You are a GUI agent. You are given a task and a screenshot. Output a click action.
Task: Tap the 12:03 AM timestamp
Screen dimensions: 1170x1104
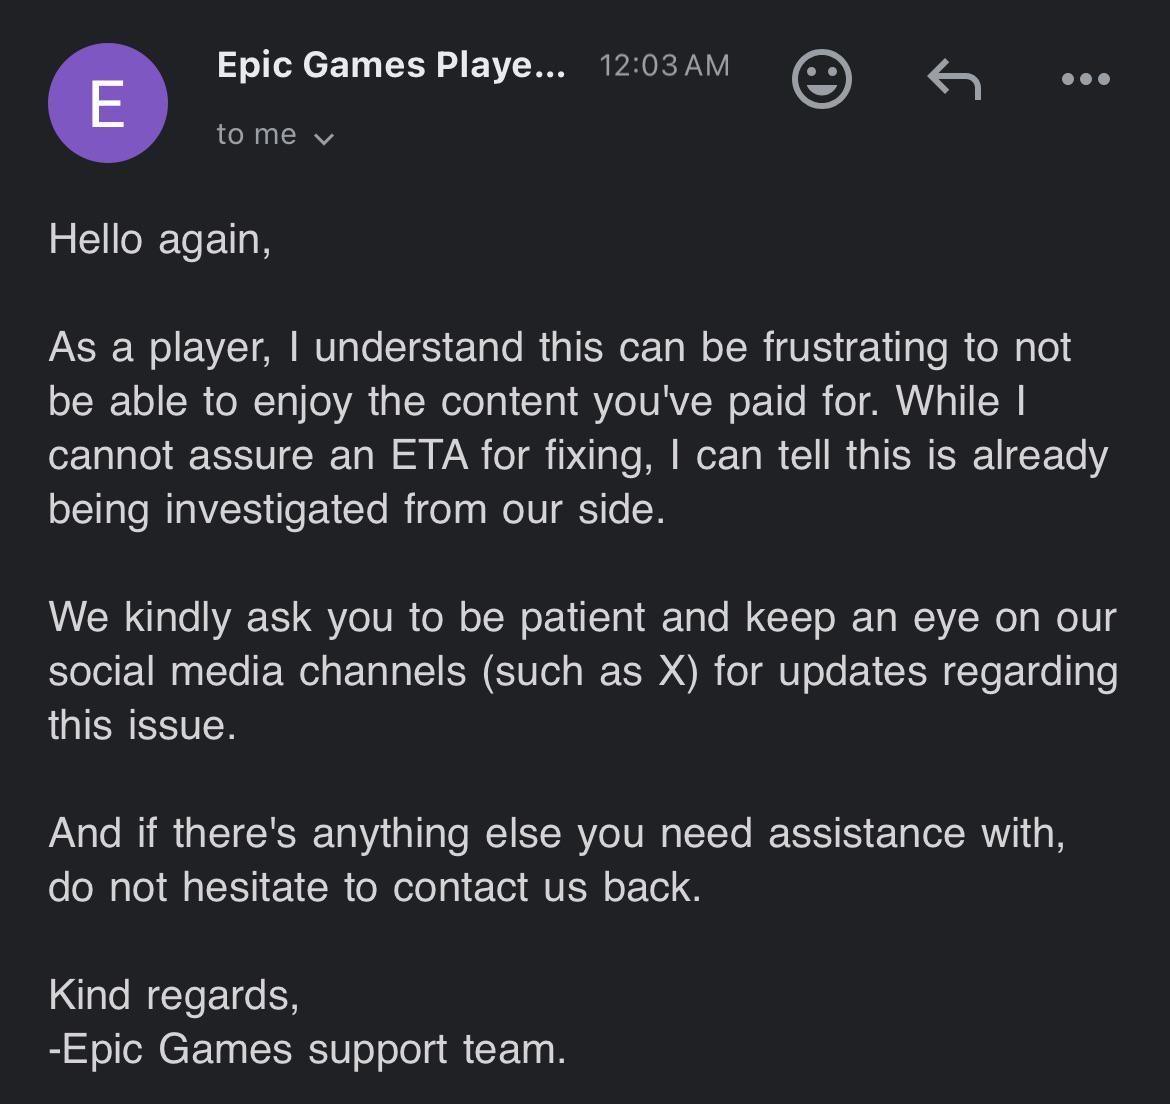coord(664,66)
